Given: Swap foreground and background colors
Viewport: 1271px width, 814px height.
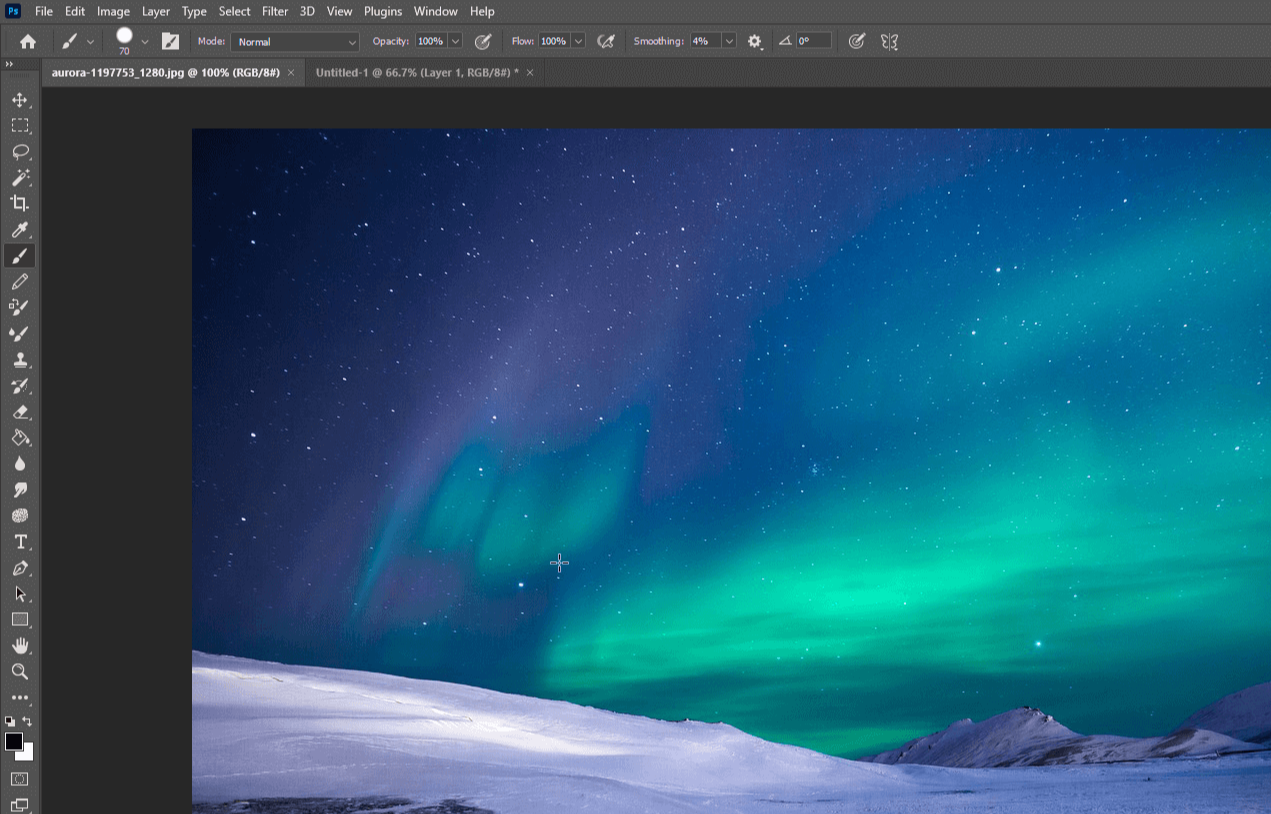Looking at the screenshot, I should tap(27, 721).
